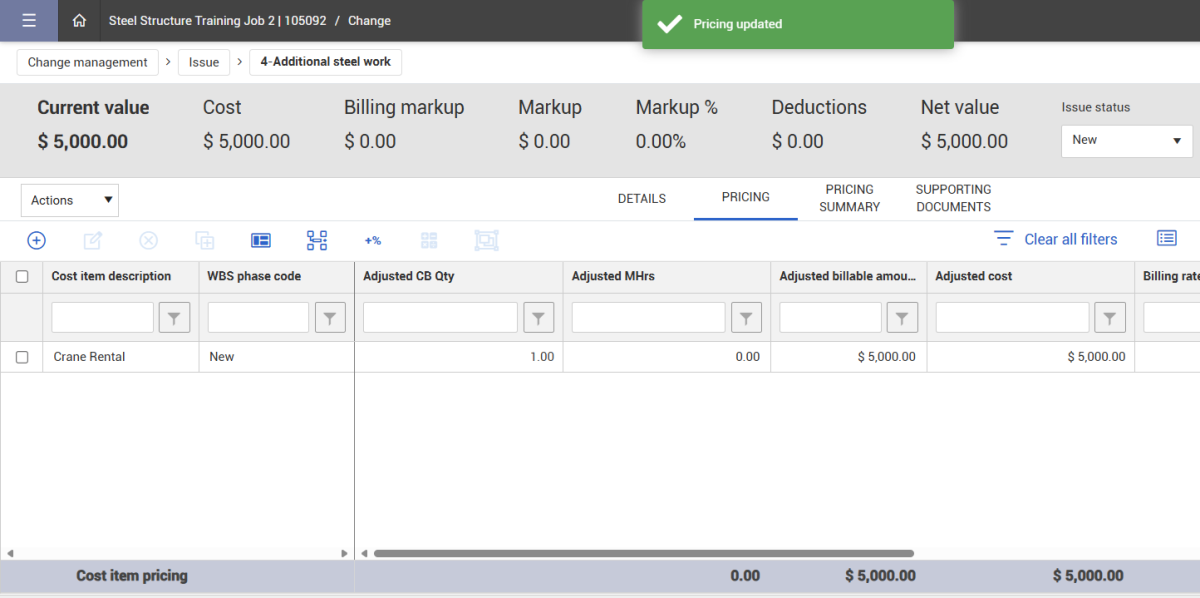Go to home via house icon
Image resolution: width=1200 pixels, height=598 pixels.
(x=79, y=21)
